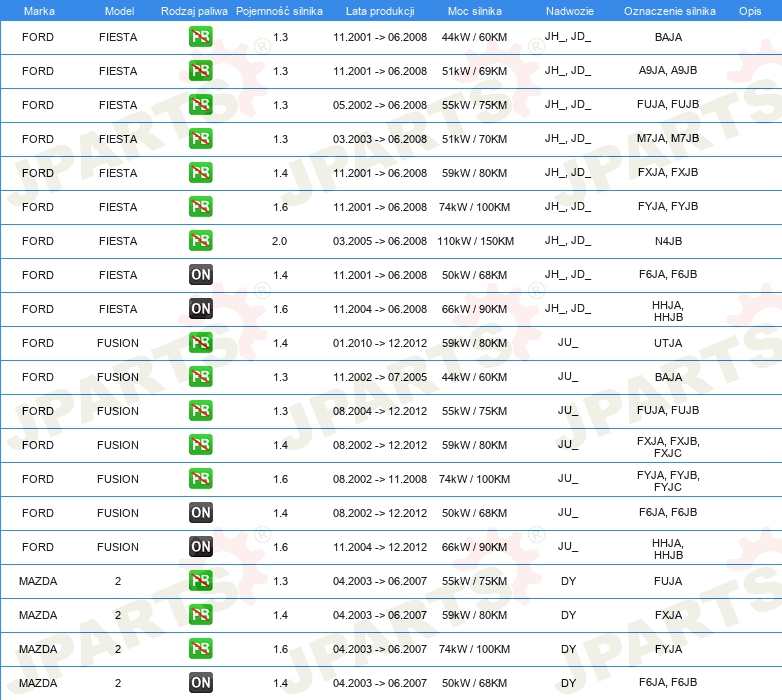This screenshot has width=782, height=700.
Task: Select the 2.0 engine capacity cell
Action: (x=279, y=241)
